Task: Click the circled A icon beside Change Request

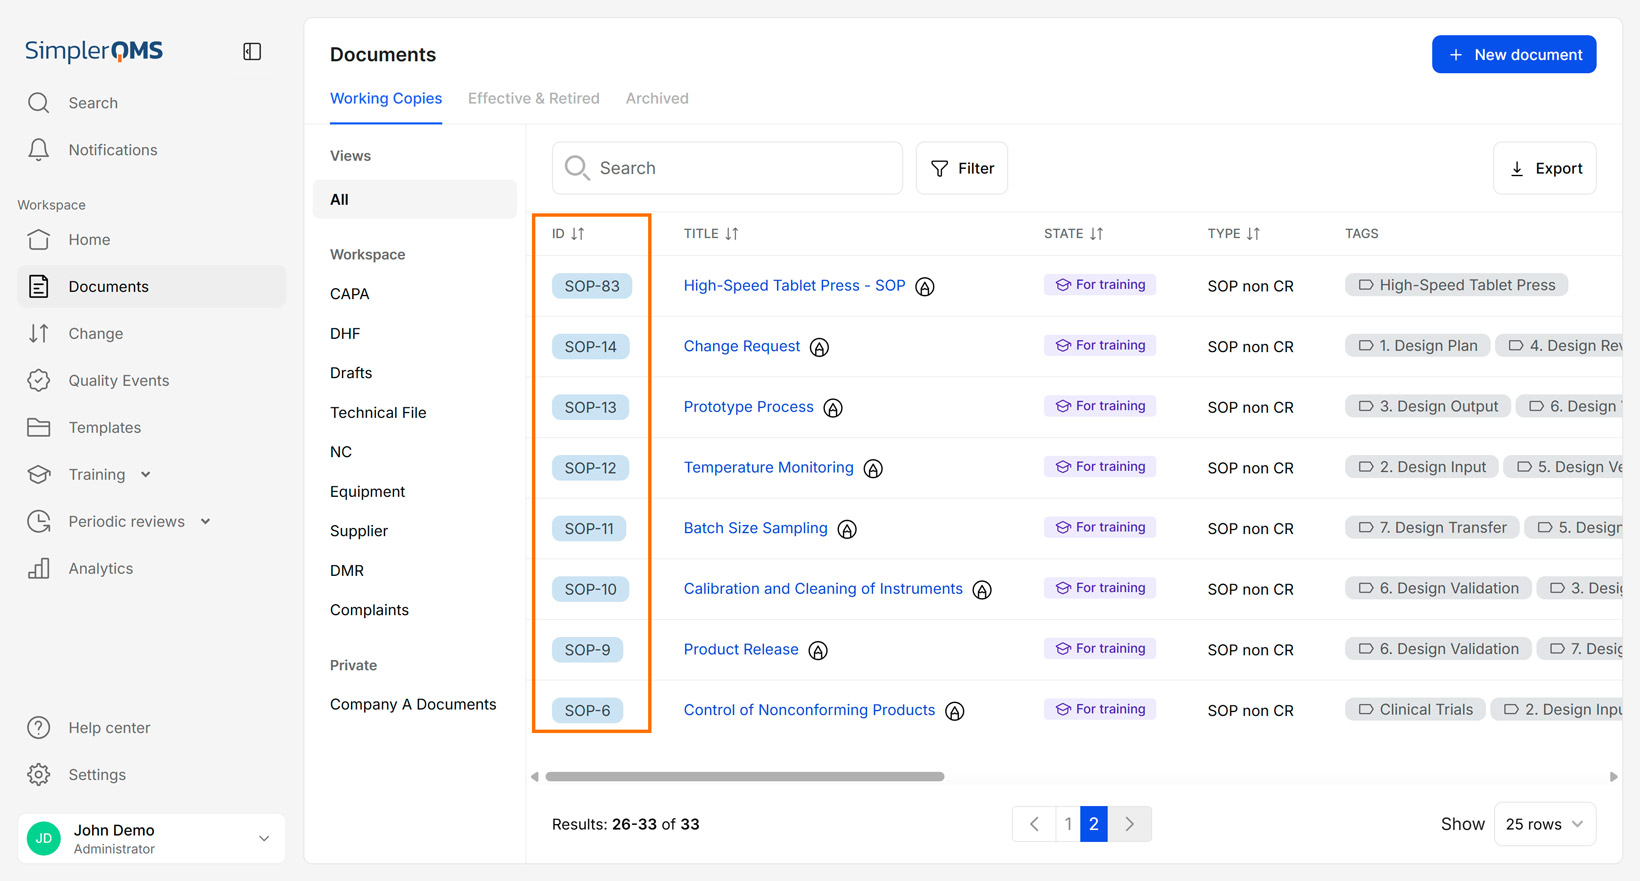Action: point(819,348)
